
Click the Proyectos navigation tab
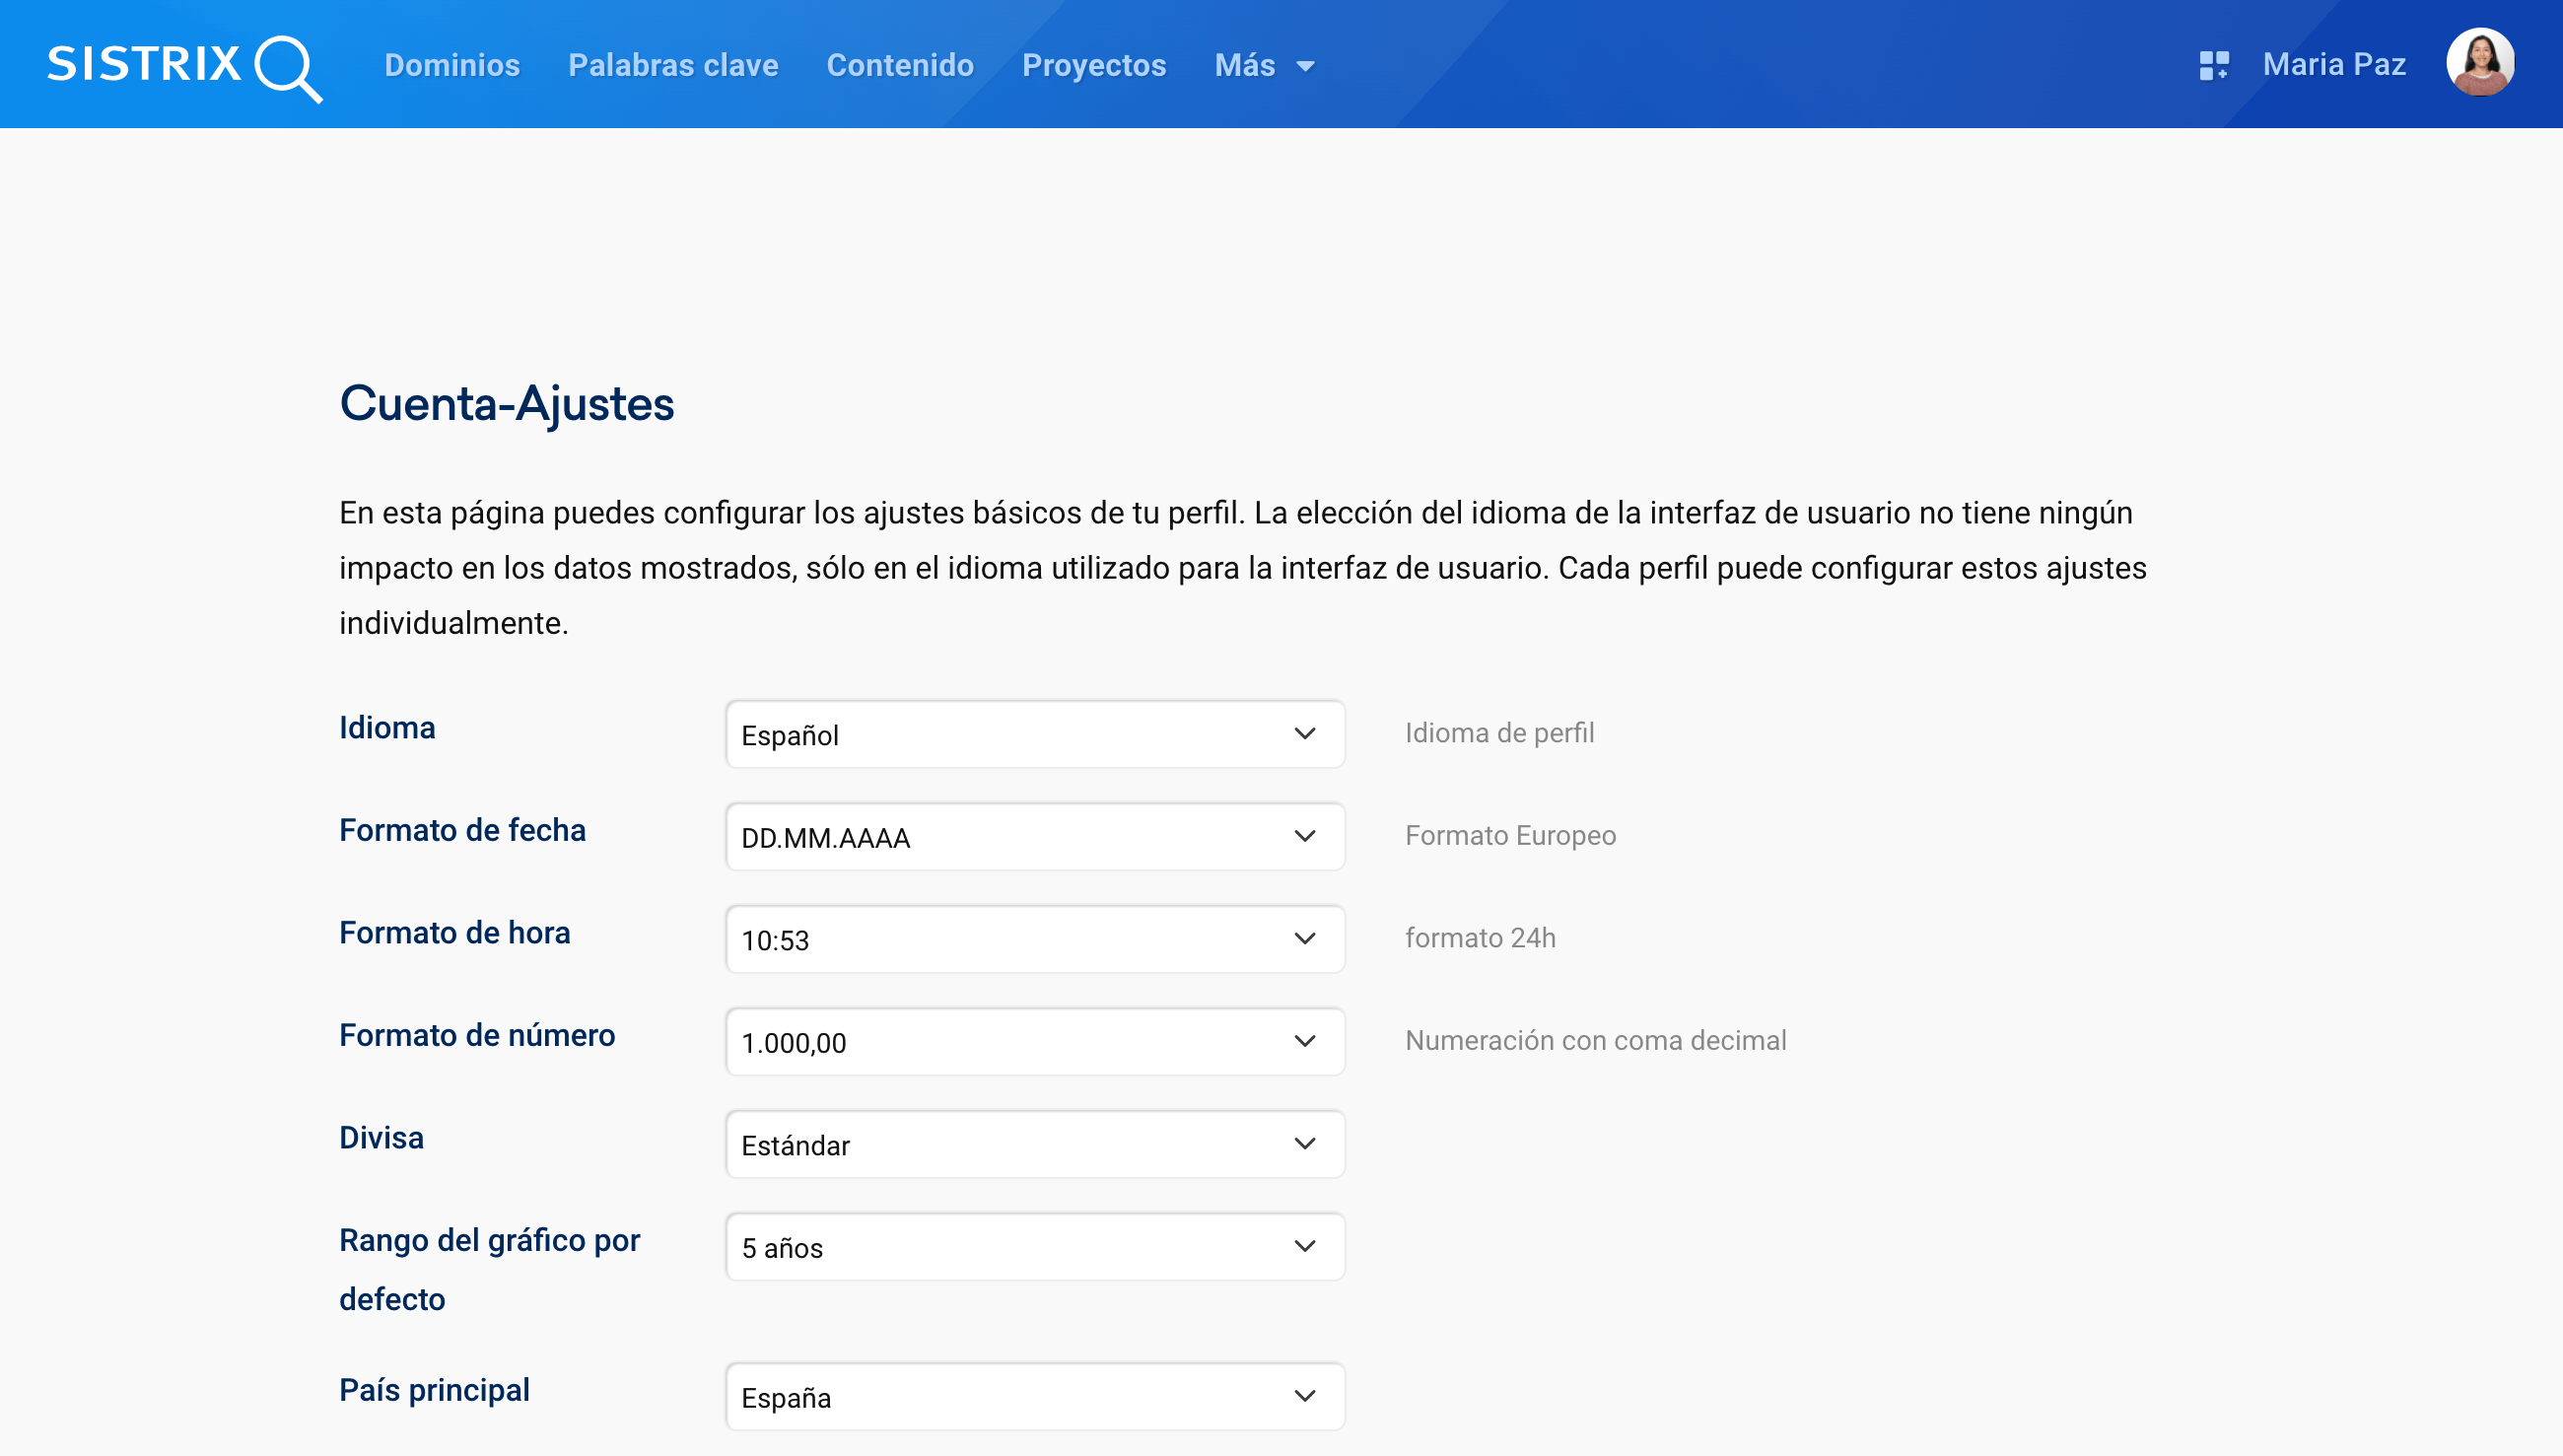(x=1095, y=65)
